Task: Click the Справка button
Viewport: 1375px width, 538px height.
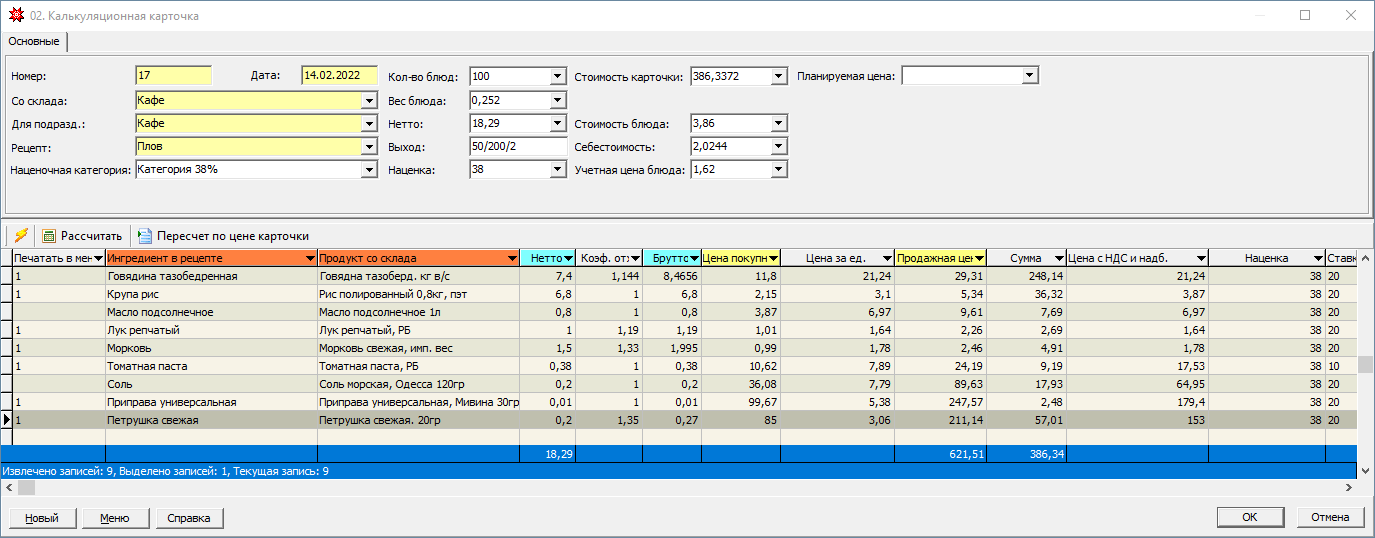Action: [x=189, y=518]
